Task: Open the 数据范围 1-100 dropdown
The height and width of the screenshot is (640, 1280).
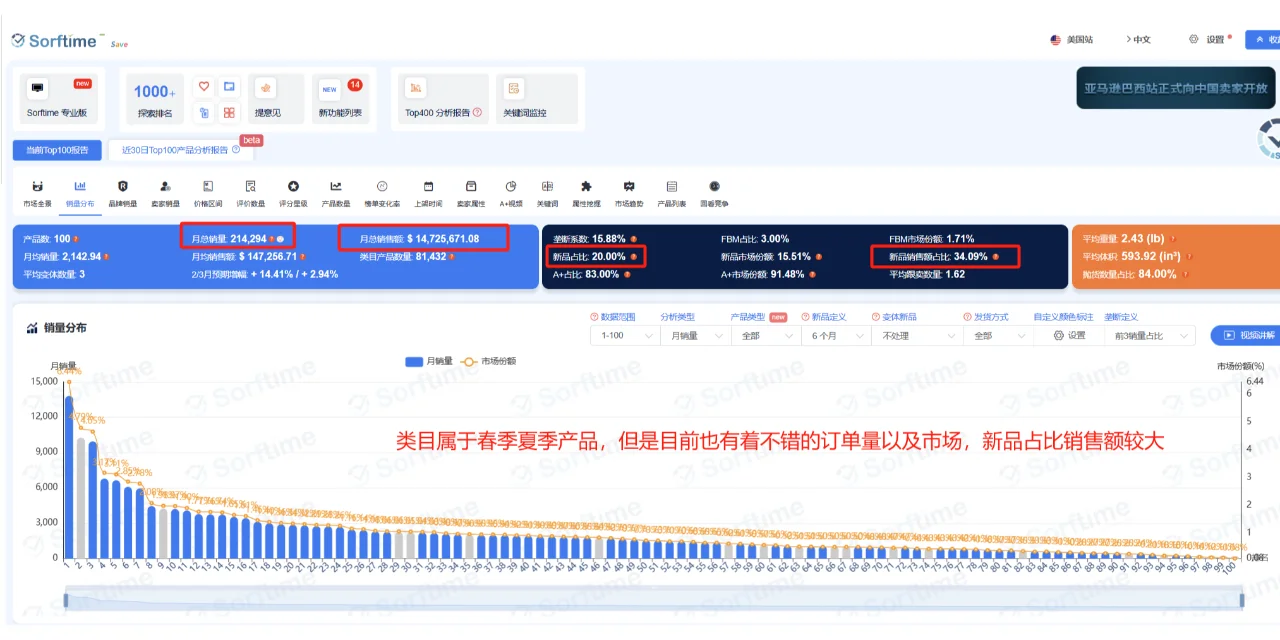Action: (624, 336)
